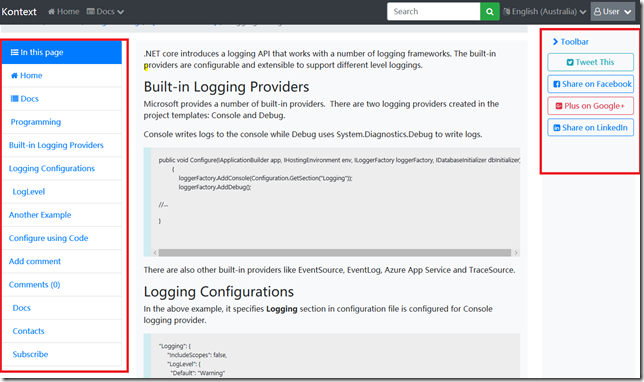Viewport: 644px width, 382px height.
Task: Click the green search magnifier button
Action: [490, 12]
